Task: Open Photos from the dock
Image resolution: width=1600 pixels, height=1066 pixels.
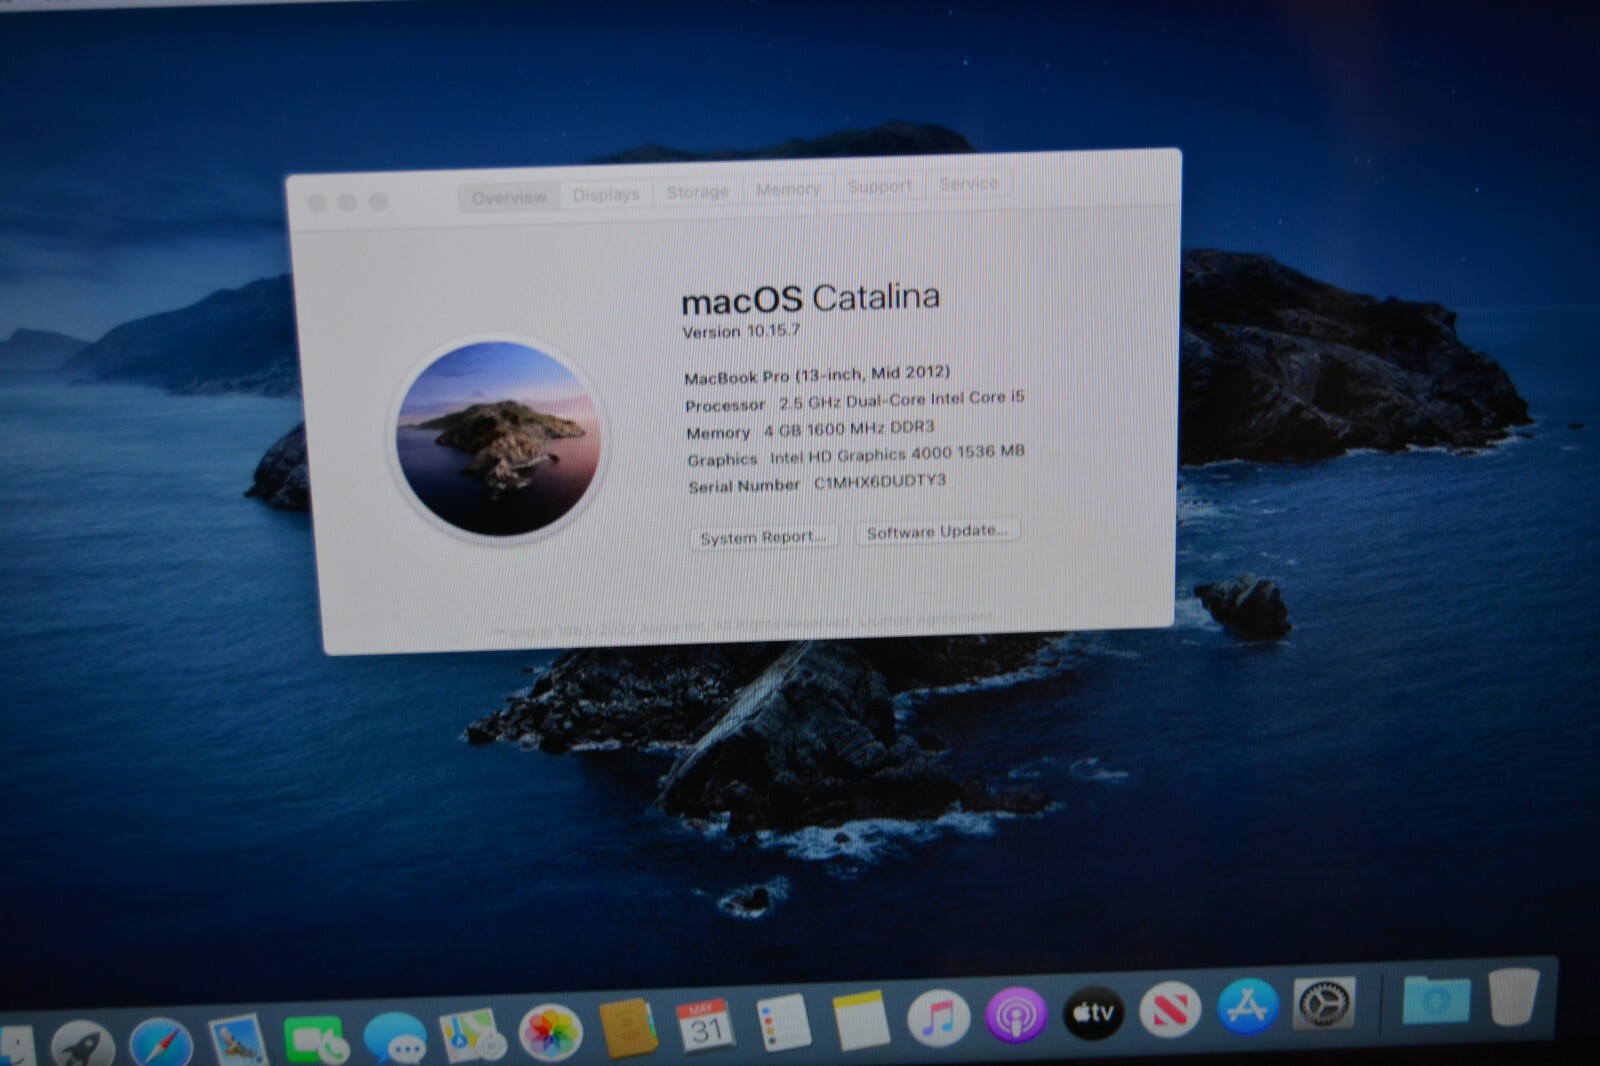Action: click(x=550, y=1032)
